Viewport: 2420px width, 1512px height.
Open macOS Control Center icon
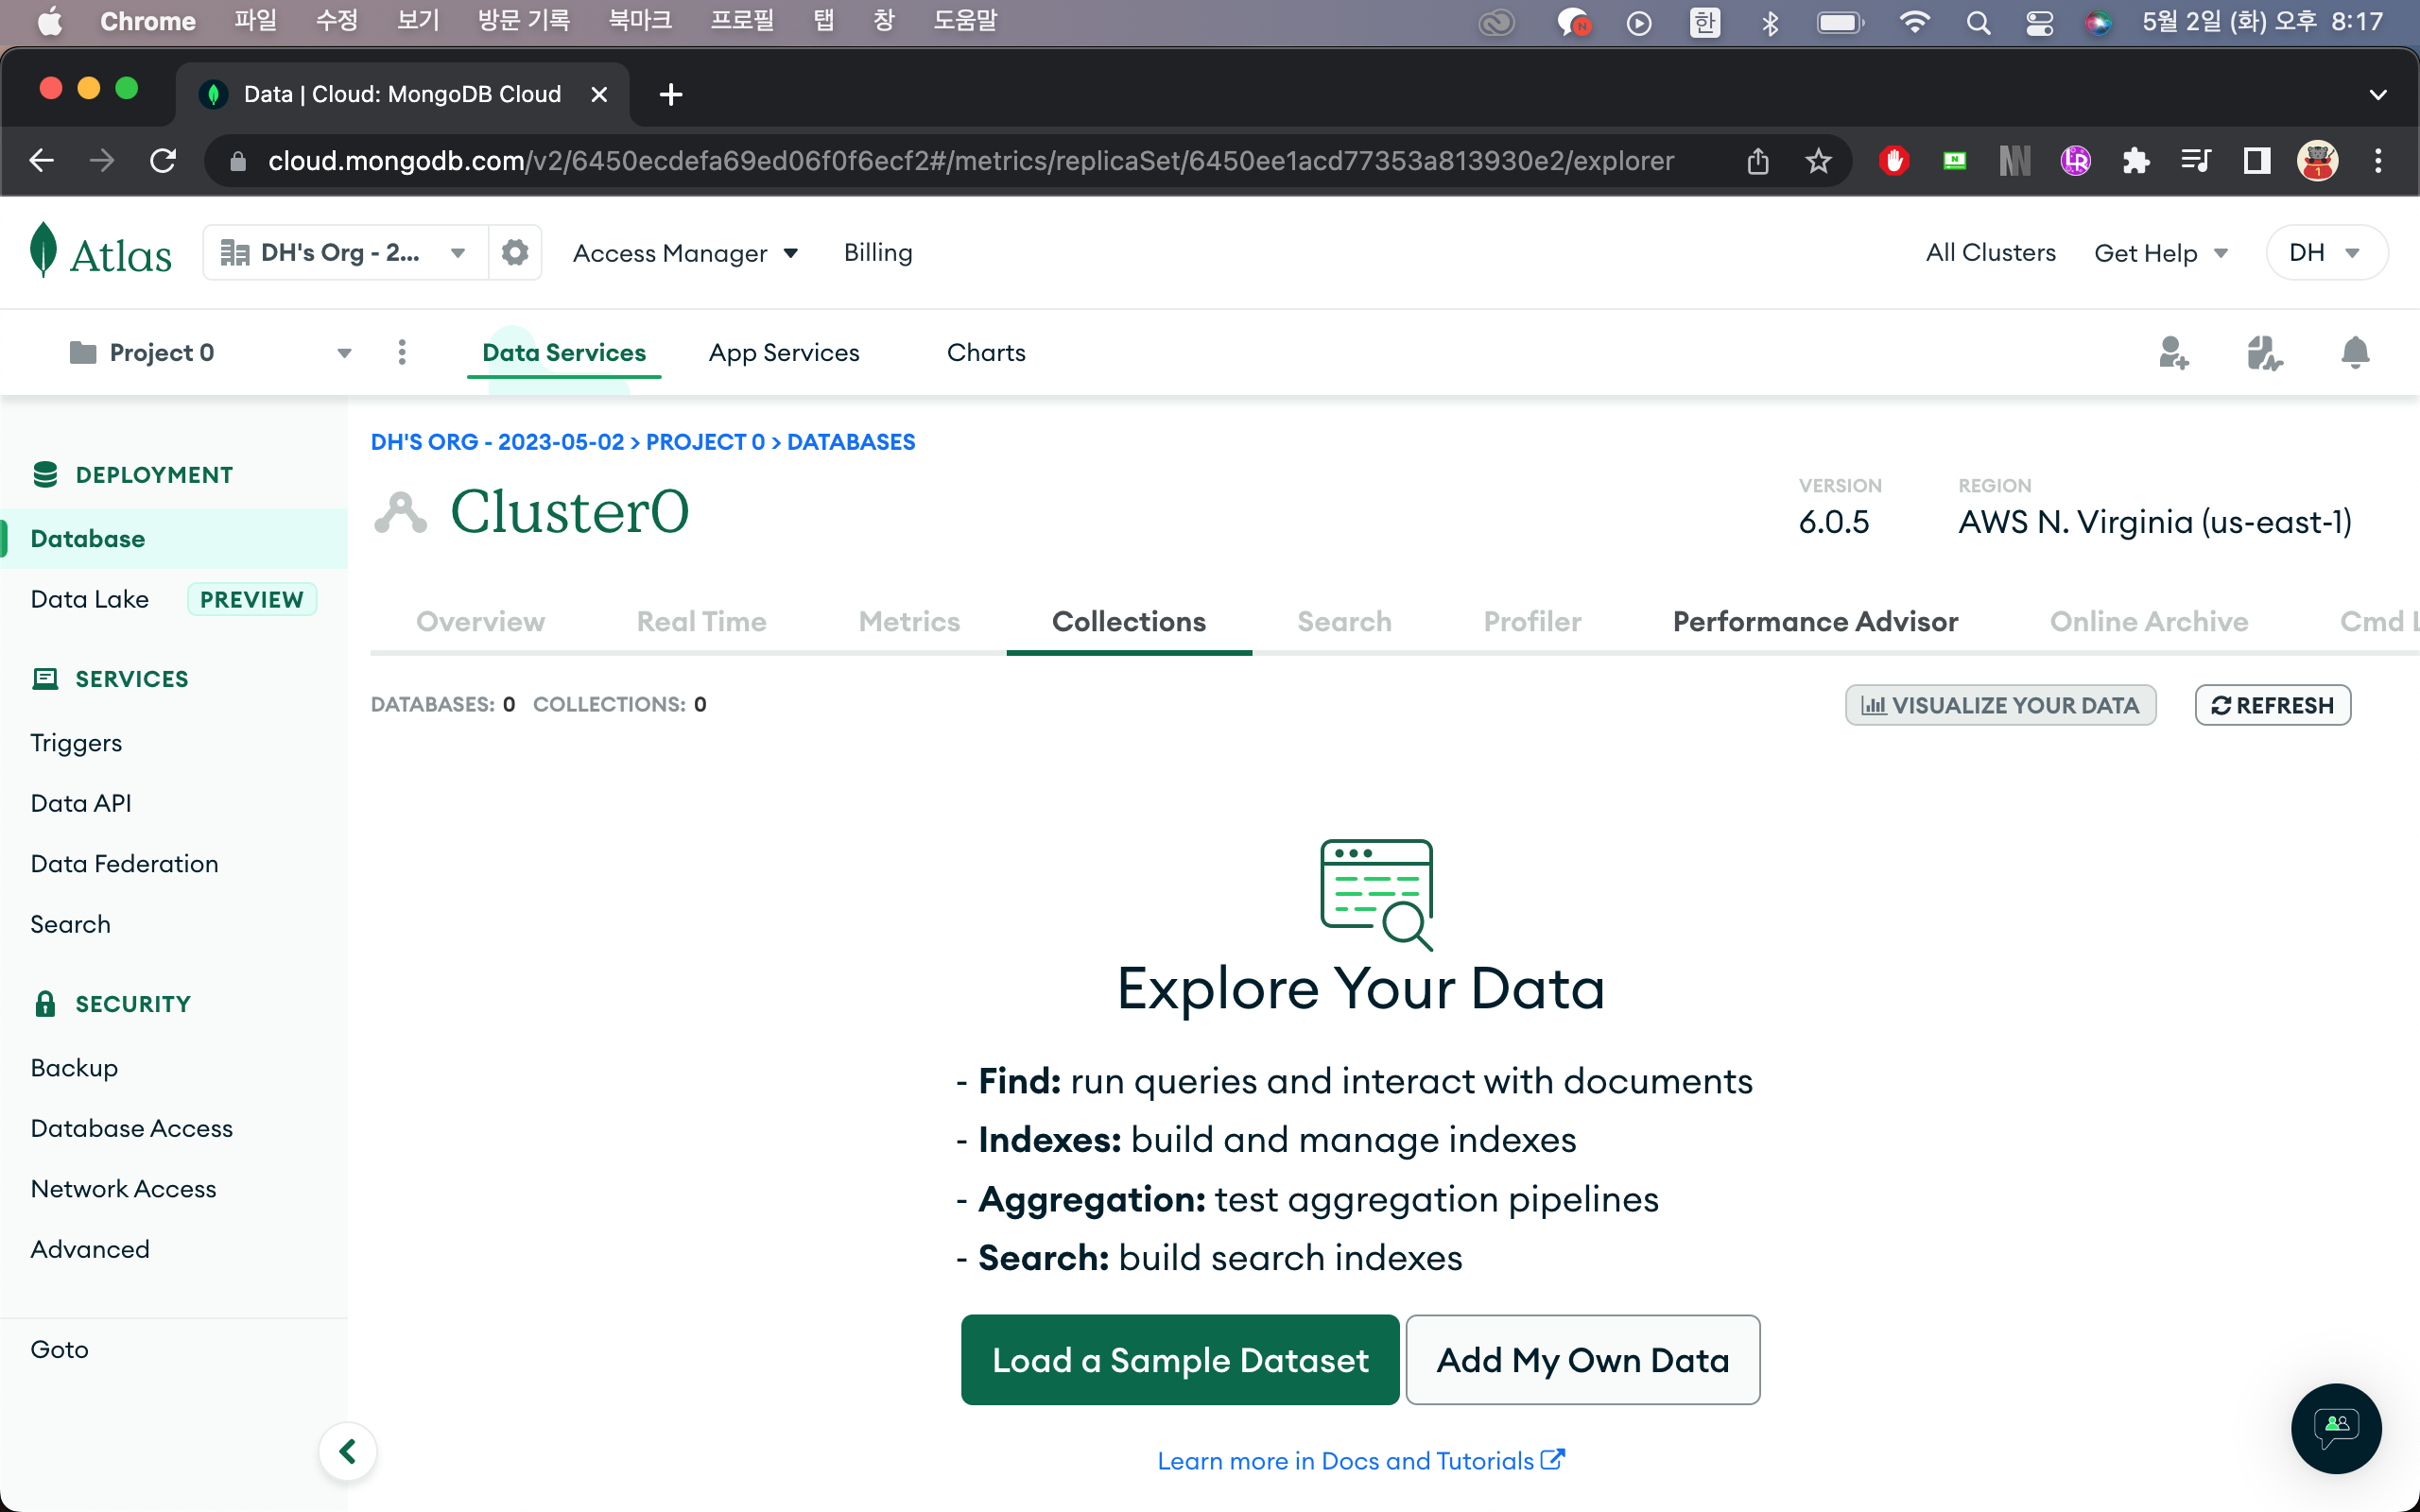(x=2039, y=22)
